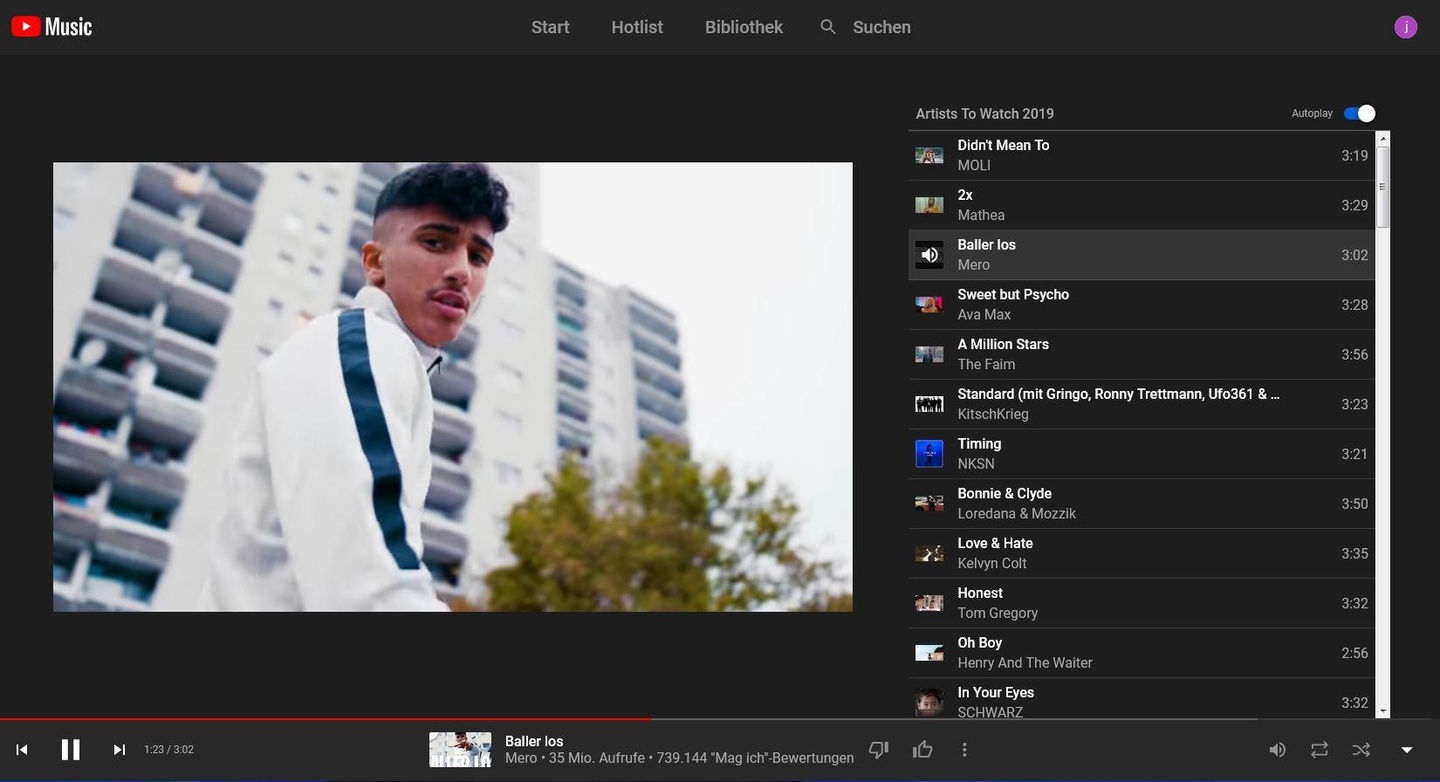1440x782 pixels.
Task: Play Didn't Mean To by MOLI
Action: [x=1141, y=155]
